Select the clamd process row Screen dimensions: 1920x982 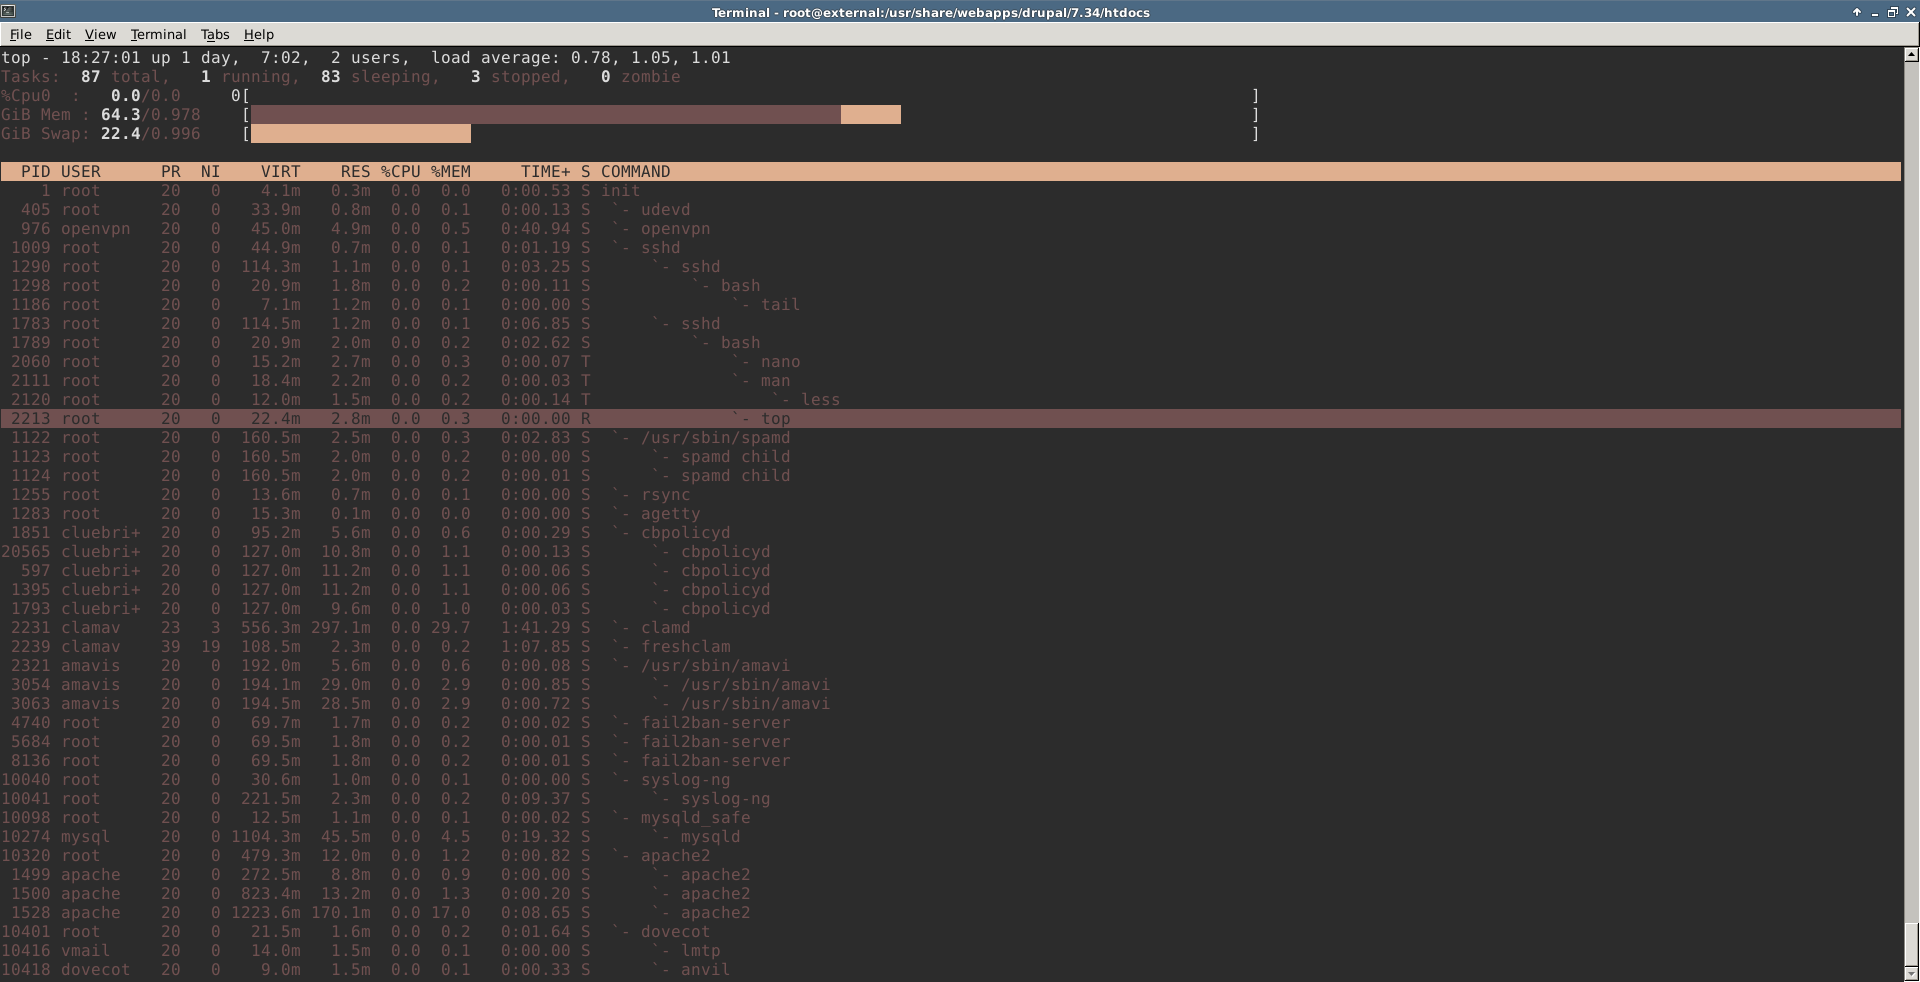[950, 628]
